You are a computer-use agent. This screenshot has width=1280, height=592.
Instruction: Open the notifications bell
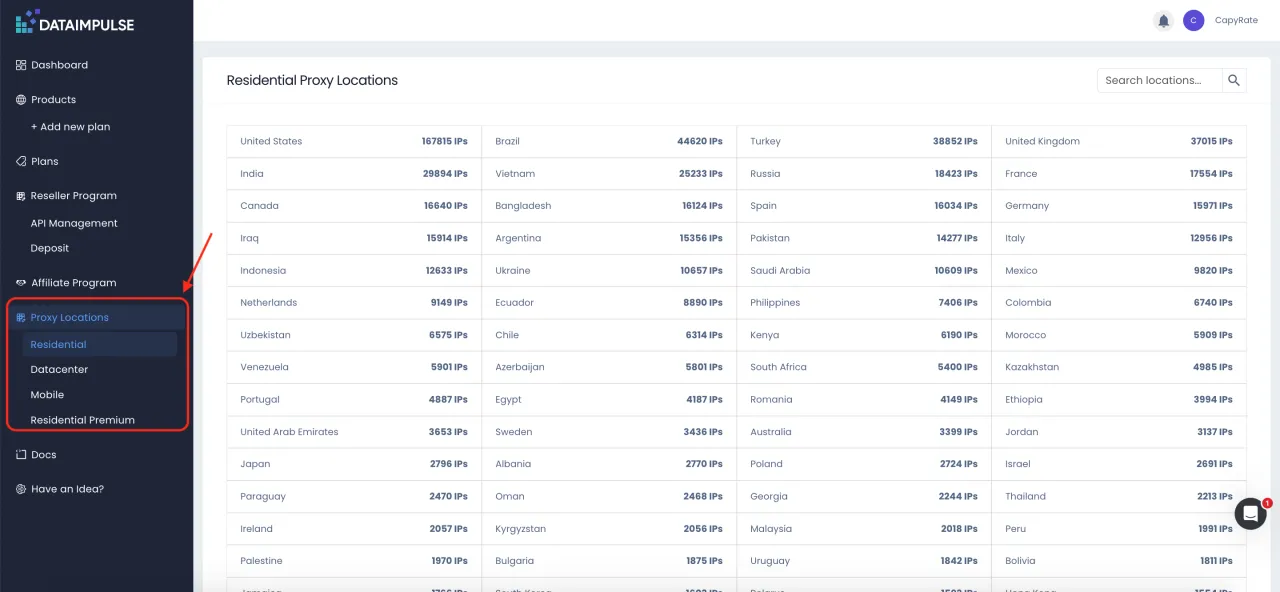click(x=1163, y=20)
